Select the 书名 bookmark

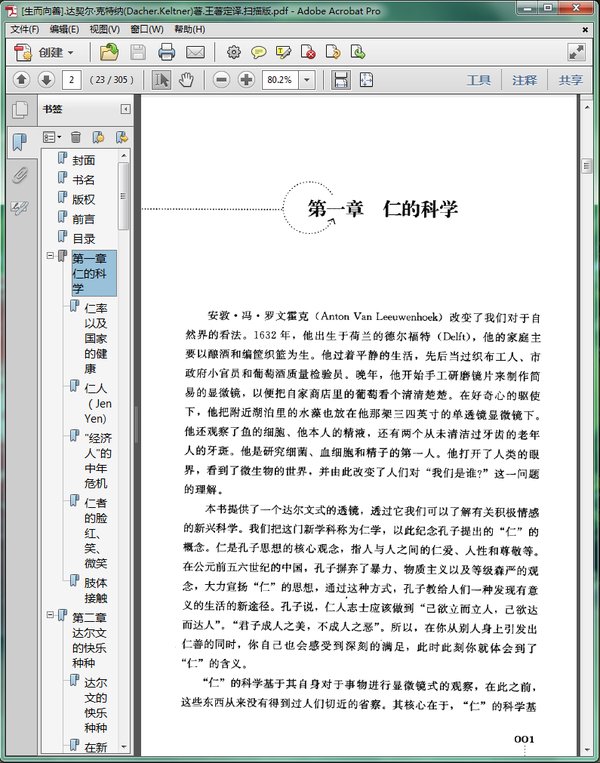[x=84, y=180]
